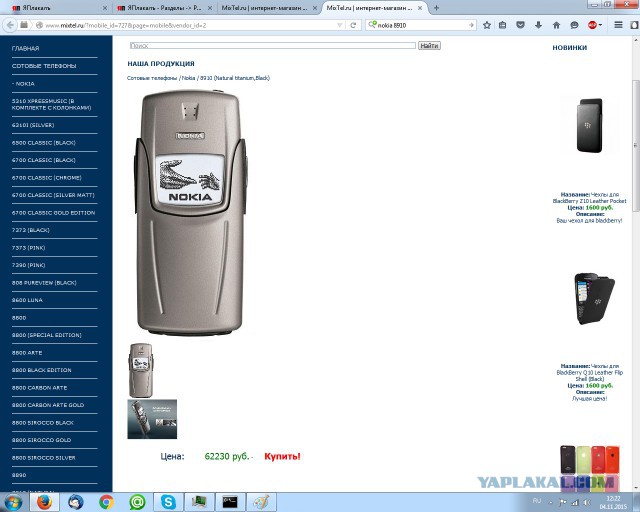The width and height of the screenshot is (640, 512).
Task: Open 6500 Classic (Black) sidebar link
Action: pyautogui.click(x=44, y=142)
